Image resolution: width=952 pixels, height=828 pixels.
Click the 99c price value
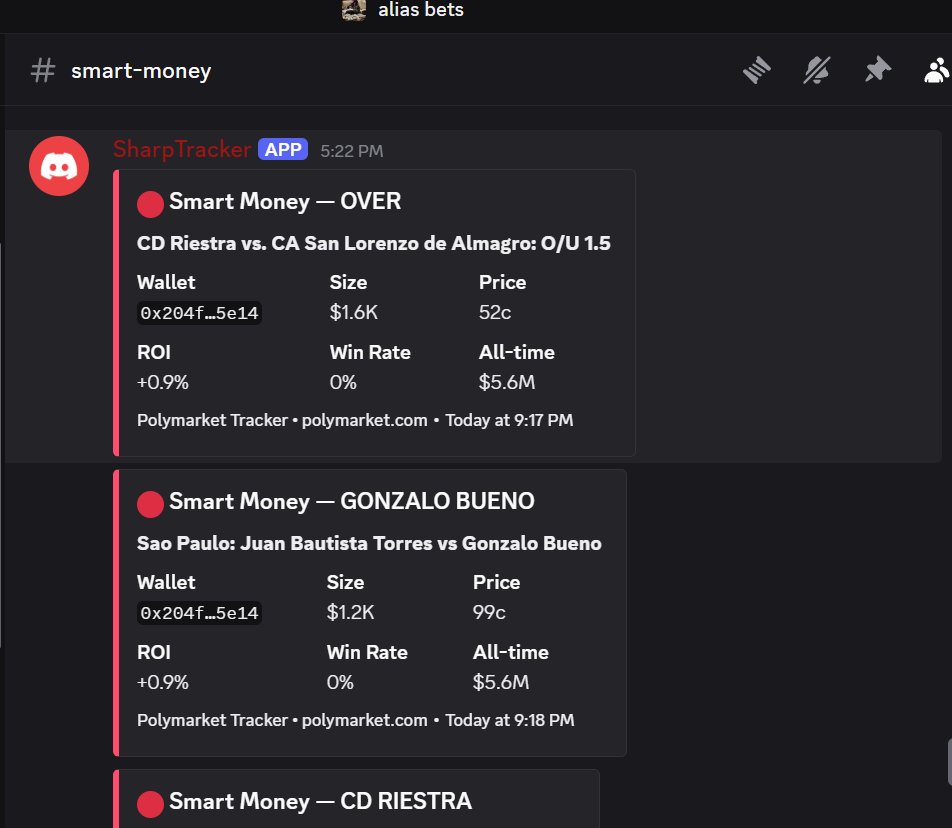pos(489,612)
